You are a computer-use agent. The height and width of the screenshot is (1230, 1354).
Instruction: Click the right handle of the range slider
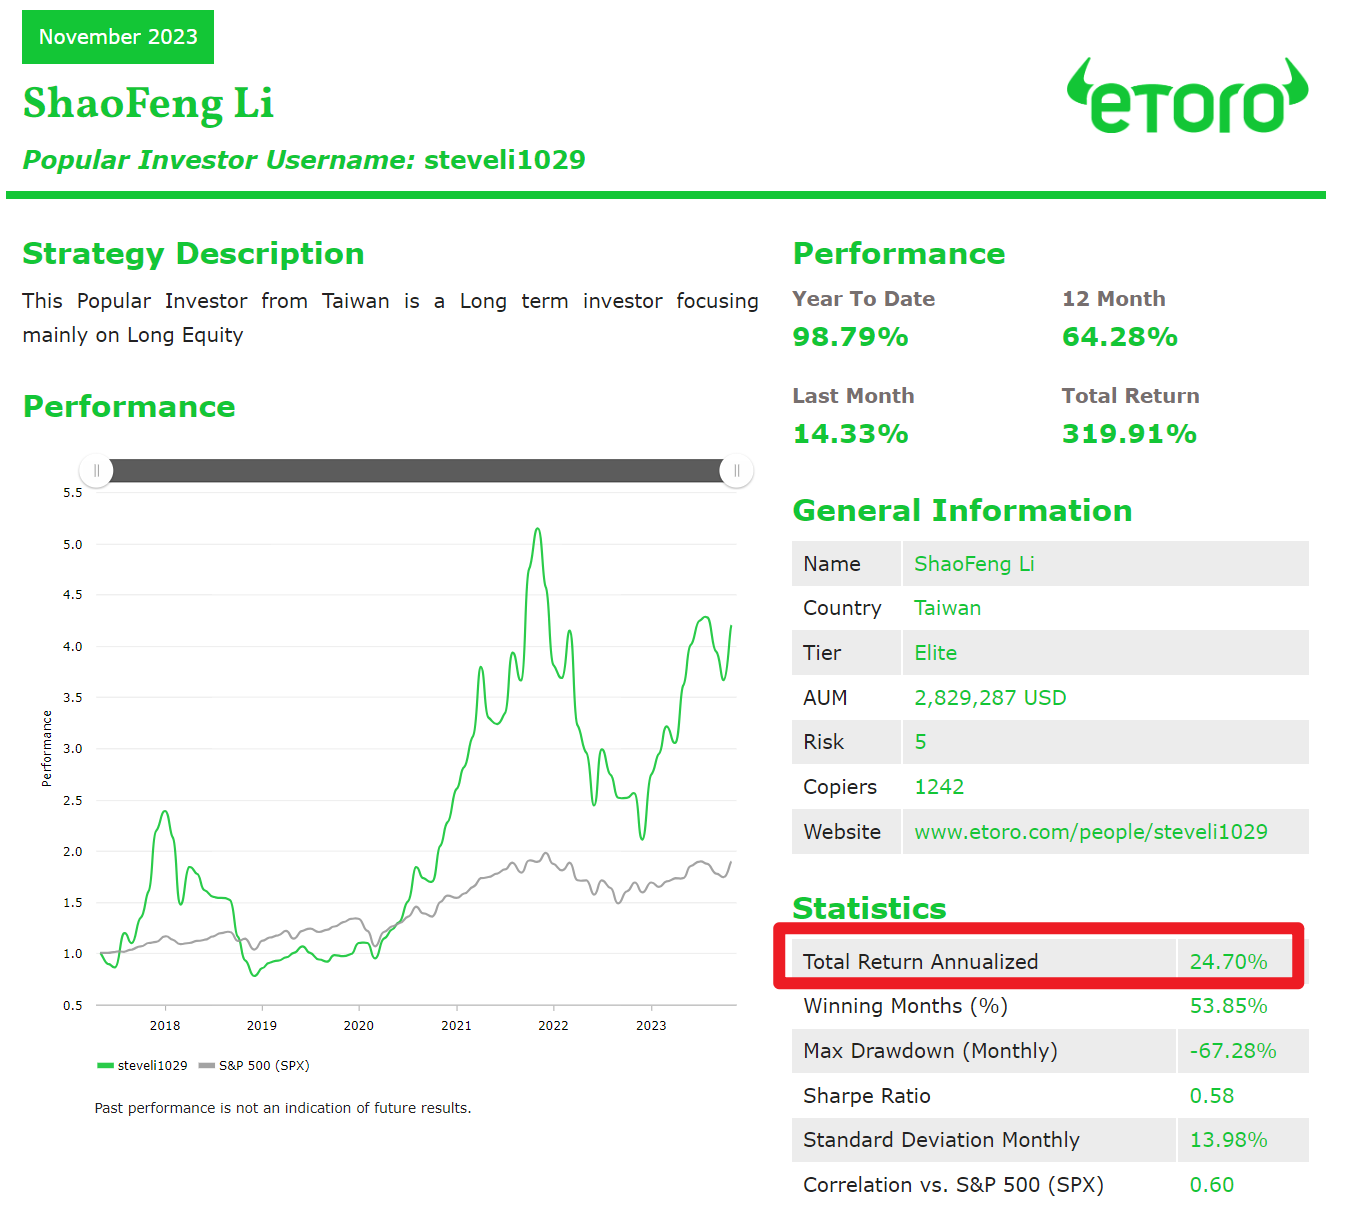(736, 471)
